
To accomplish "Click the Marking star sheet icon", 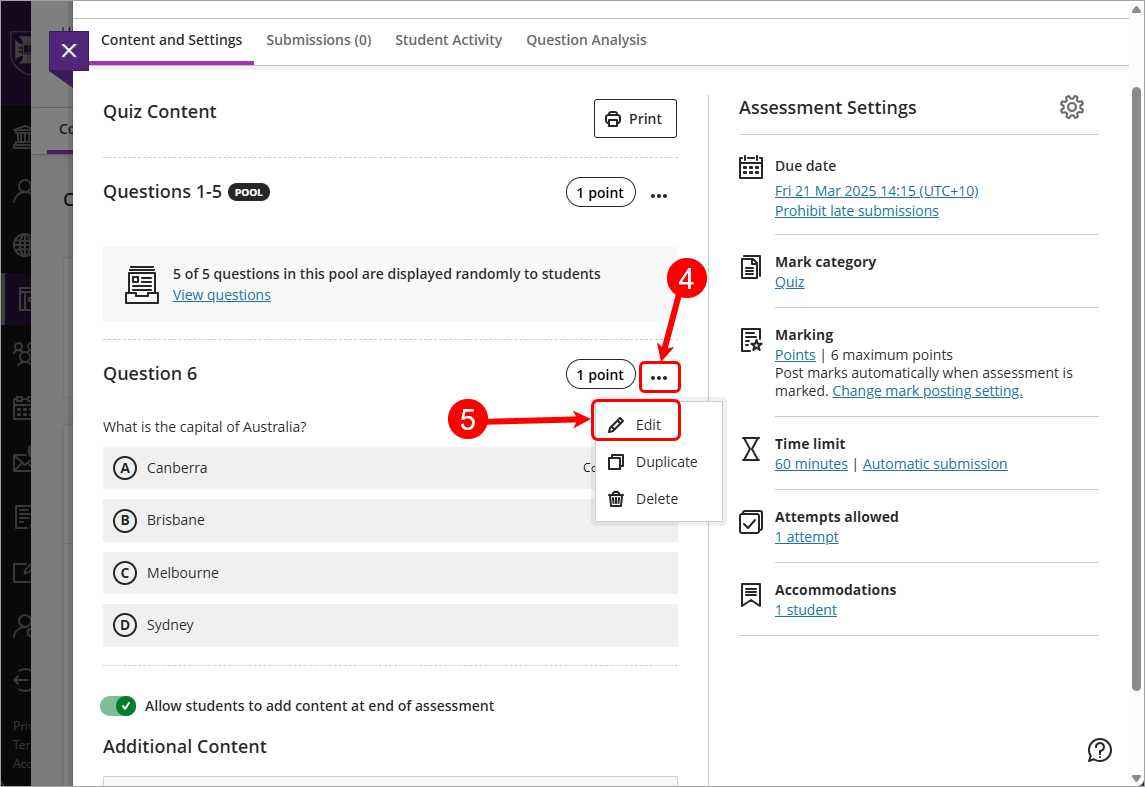I will point(751,340).
